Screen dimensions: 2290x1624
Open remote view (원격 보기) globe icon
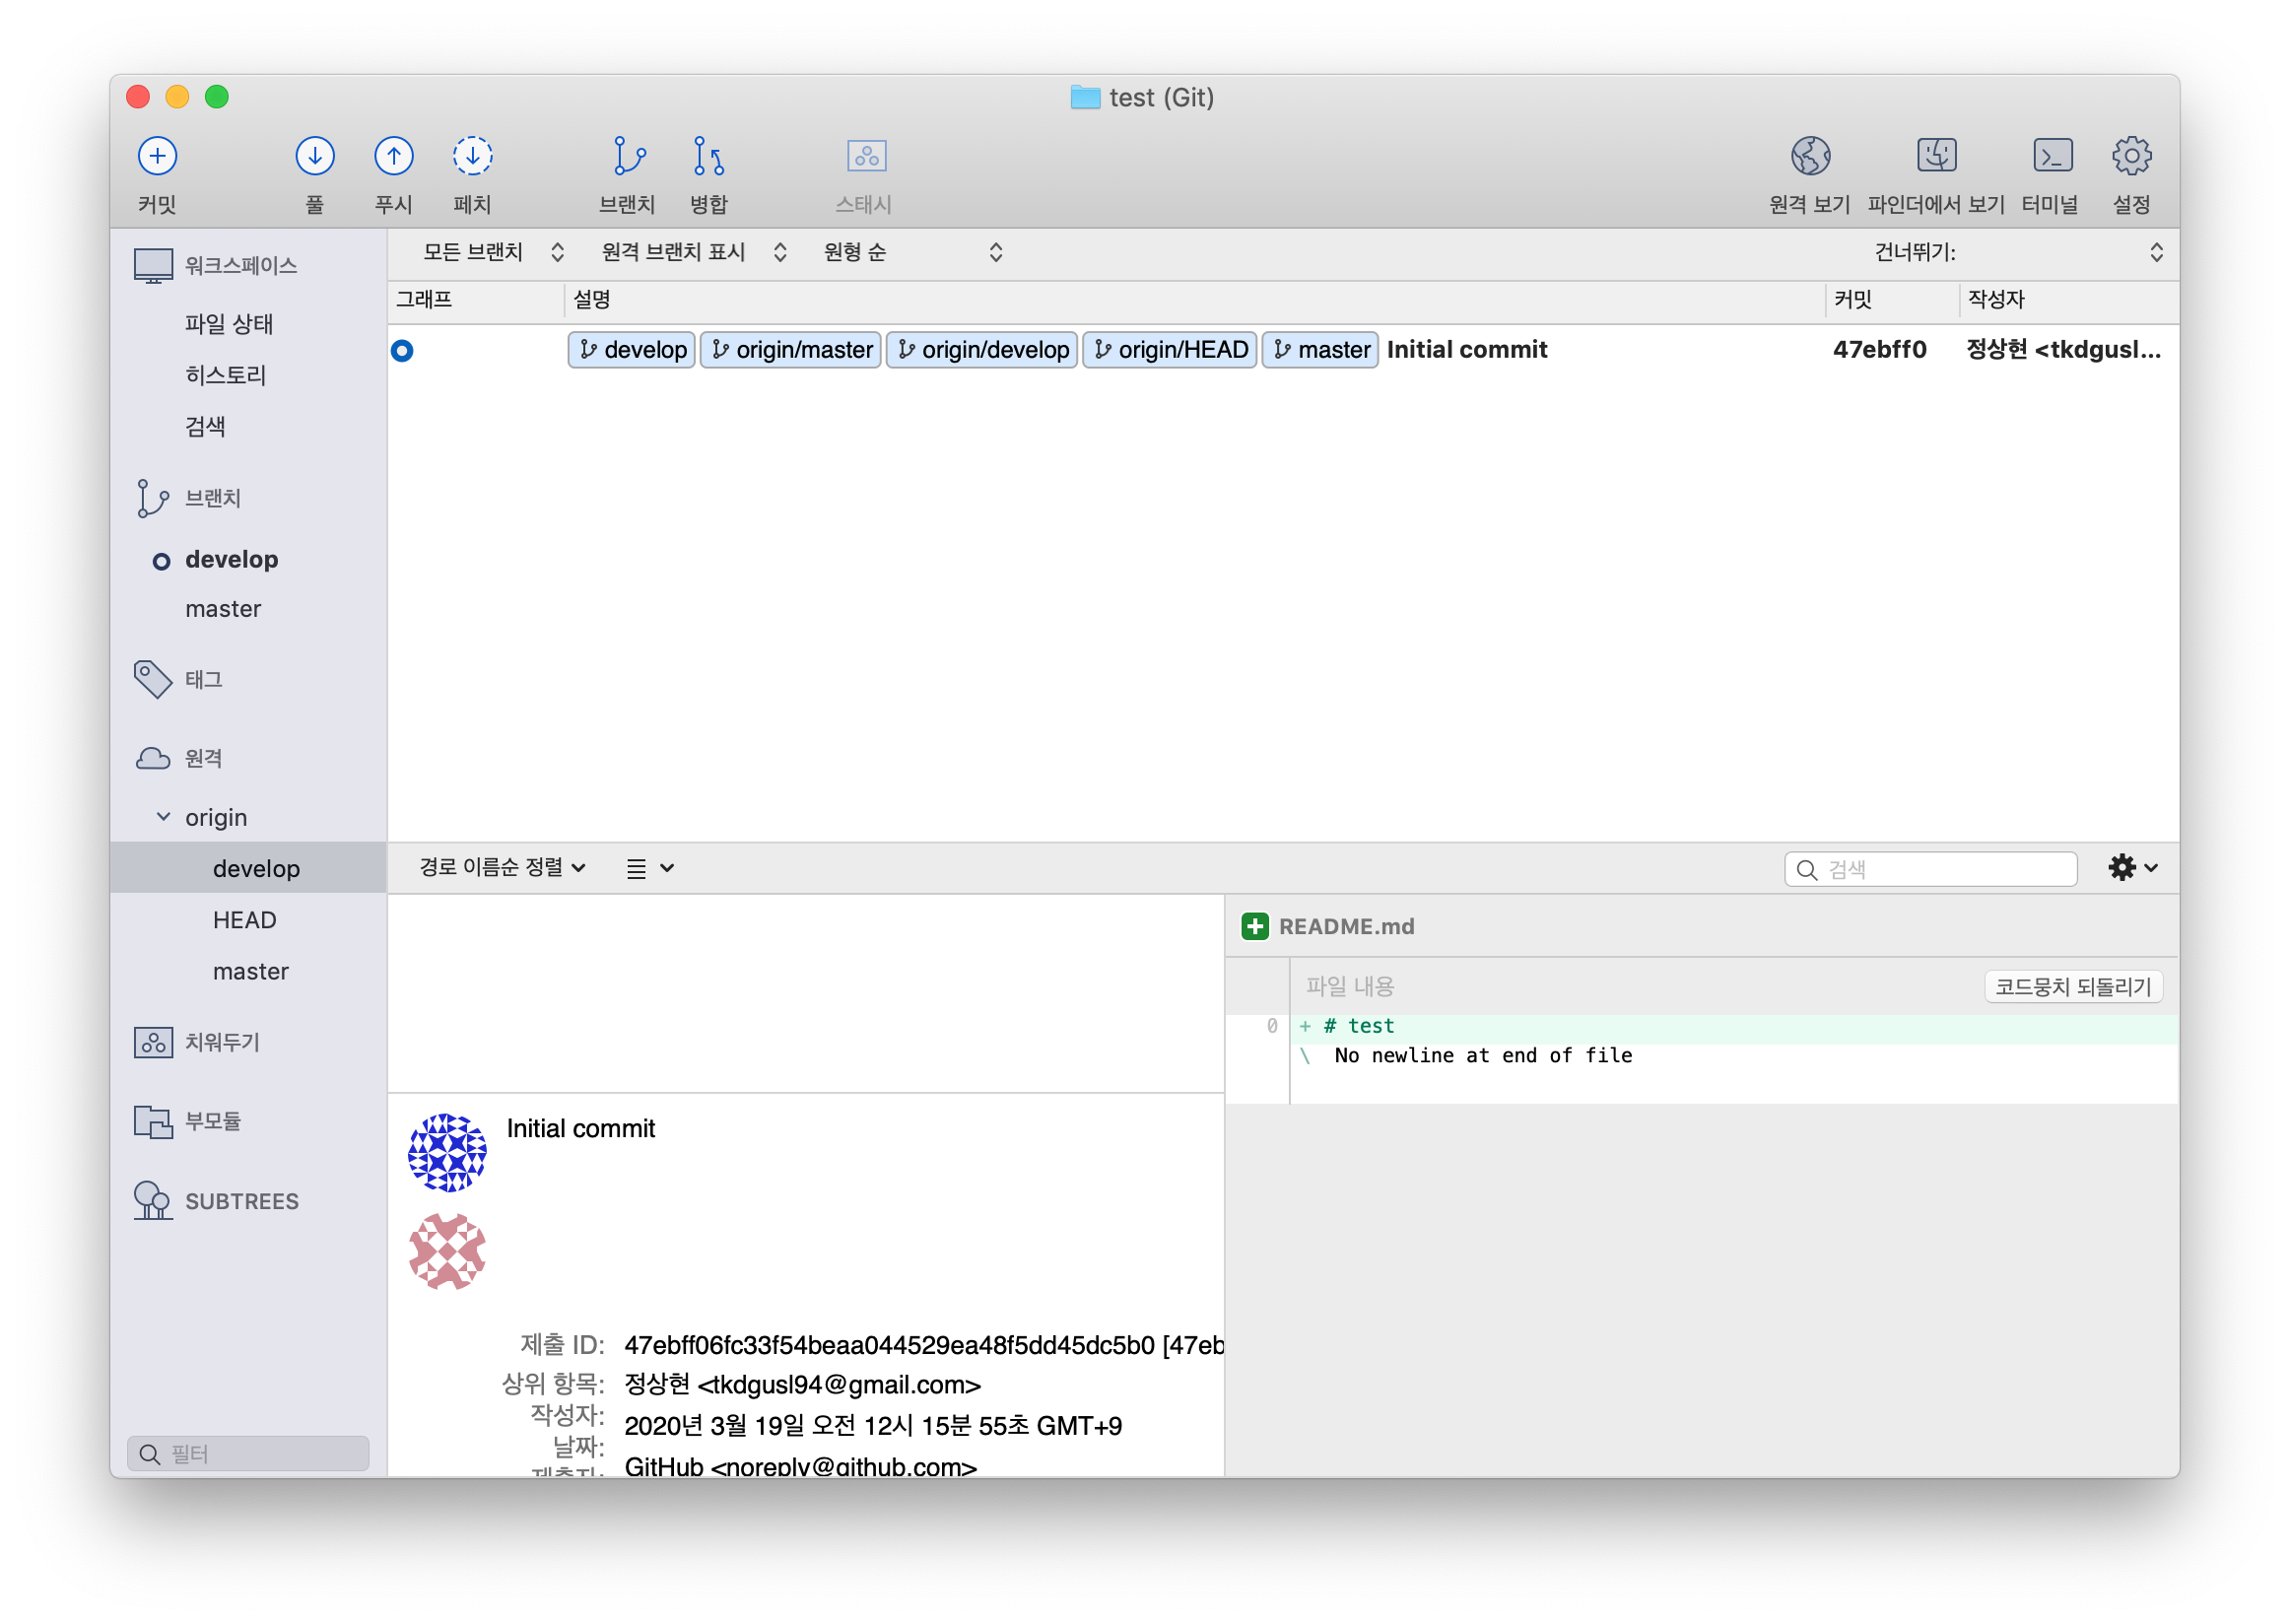point(1809,156)
